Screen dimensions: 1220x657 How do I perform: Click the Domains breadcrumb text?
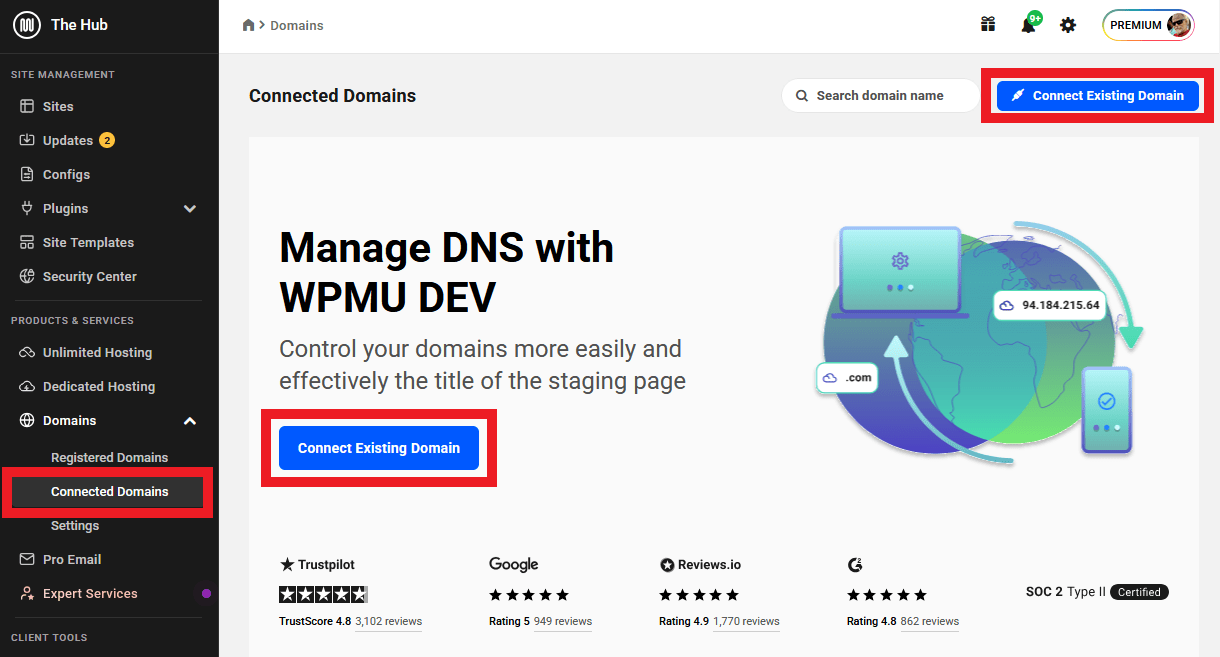point(297,25)
